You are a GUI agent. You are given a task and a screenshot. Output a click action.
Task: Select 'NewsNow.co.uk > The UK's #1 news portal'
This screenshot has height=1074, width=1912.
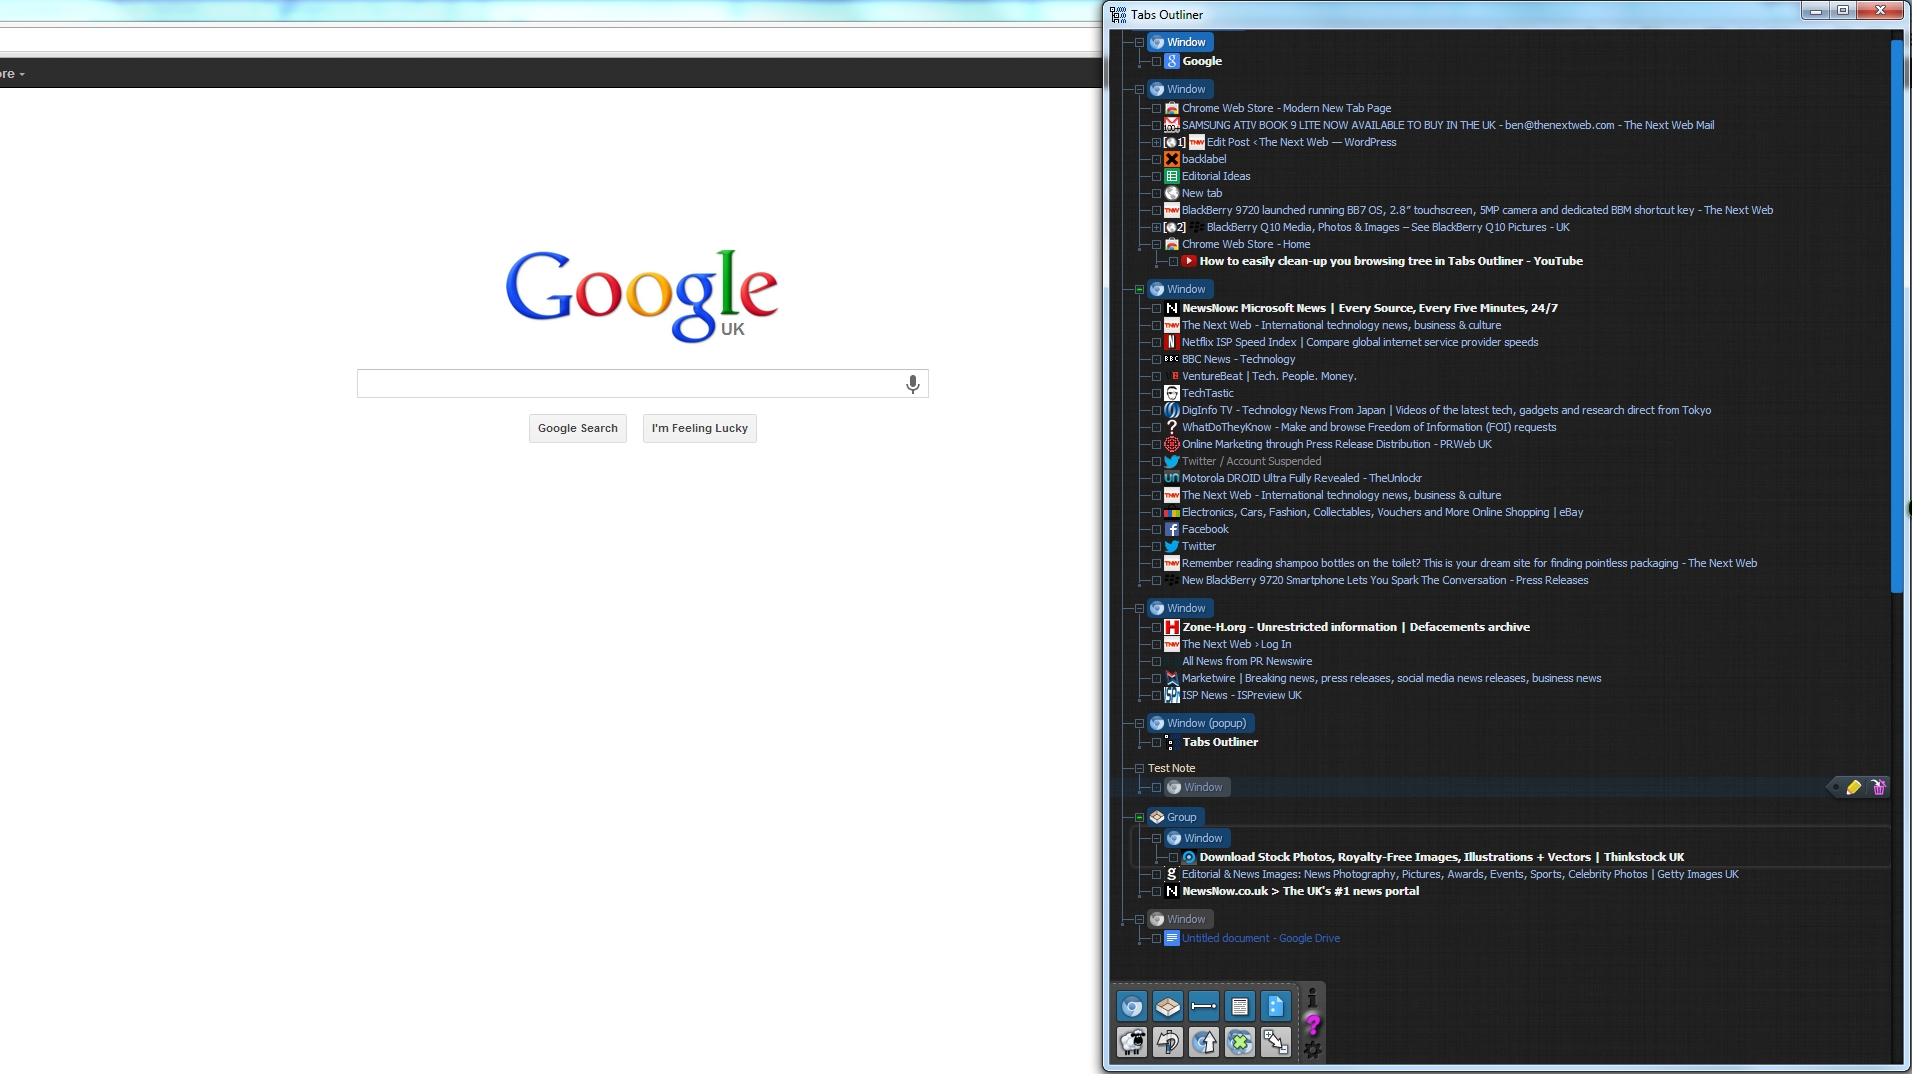click(x=1300, y=891)
